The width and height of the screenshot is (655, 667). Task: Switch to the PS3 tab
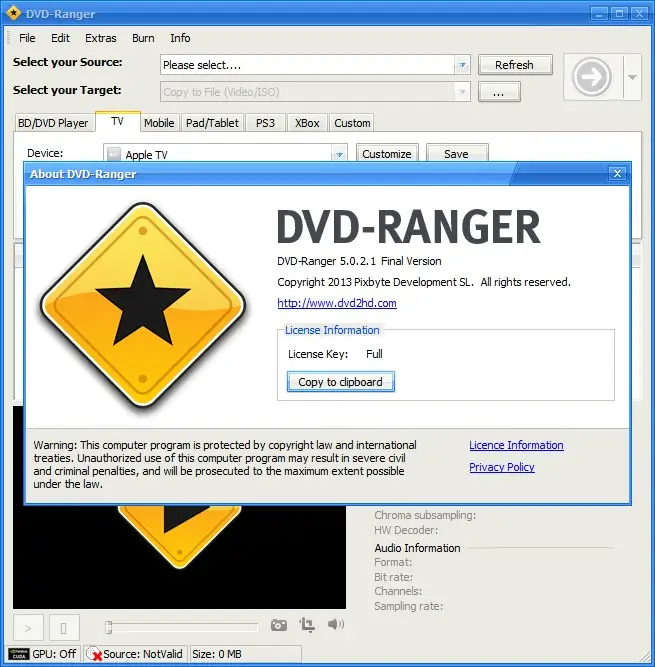265,123
